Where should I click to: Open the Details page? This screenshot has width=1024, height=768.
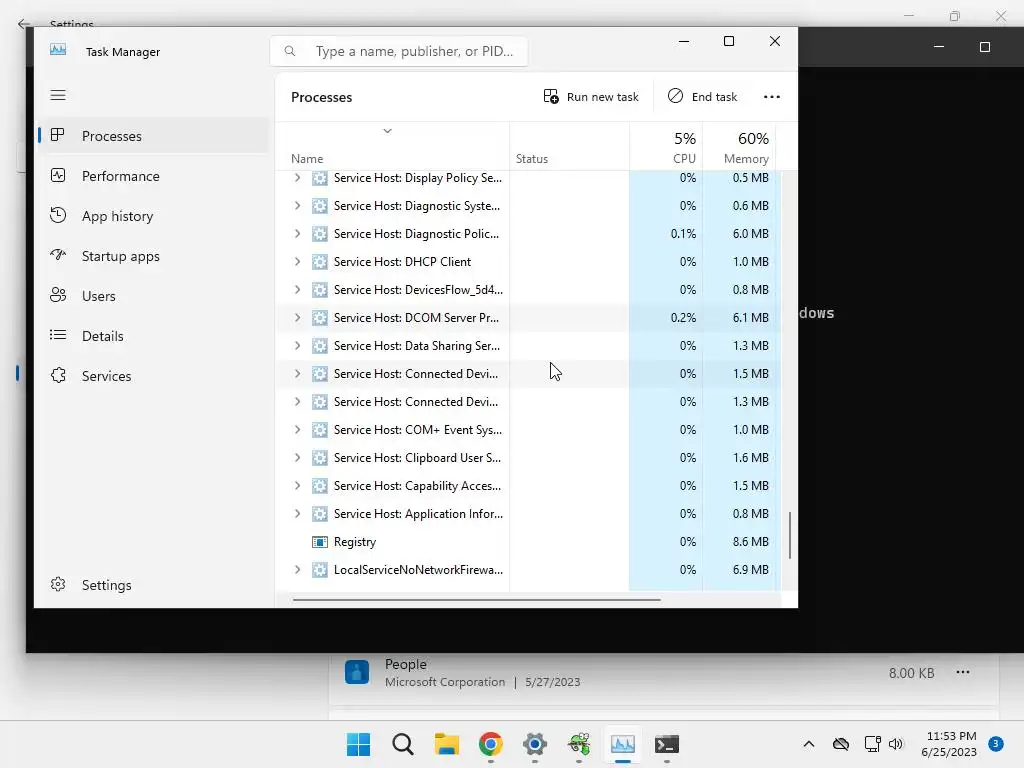[153, 336]
